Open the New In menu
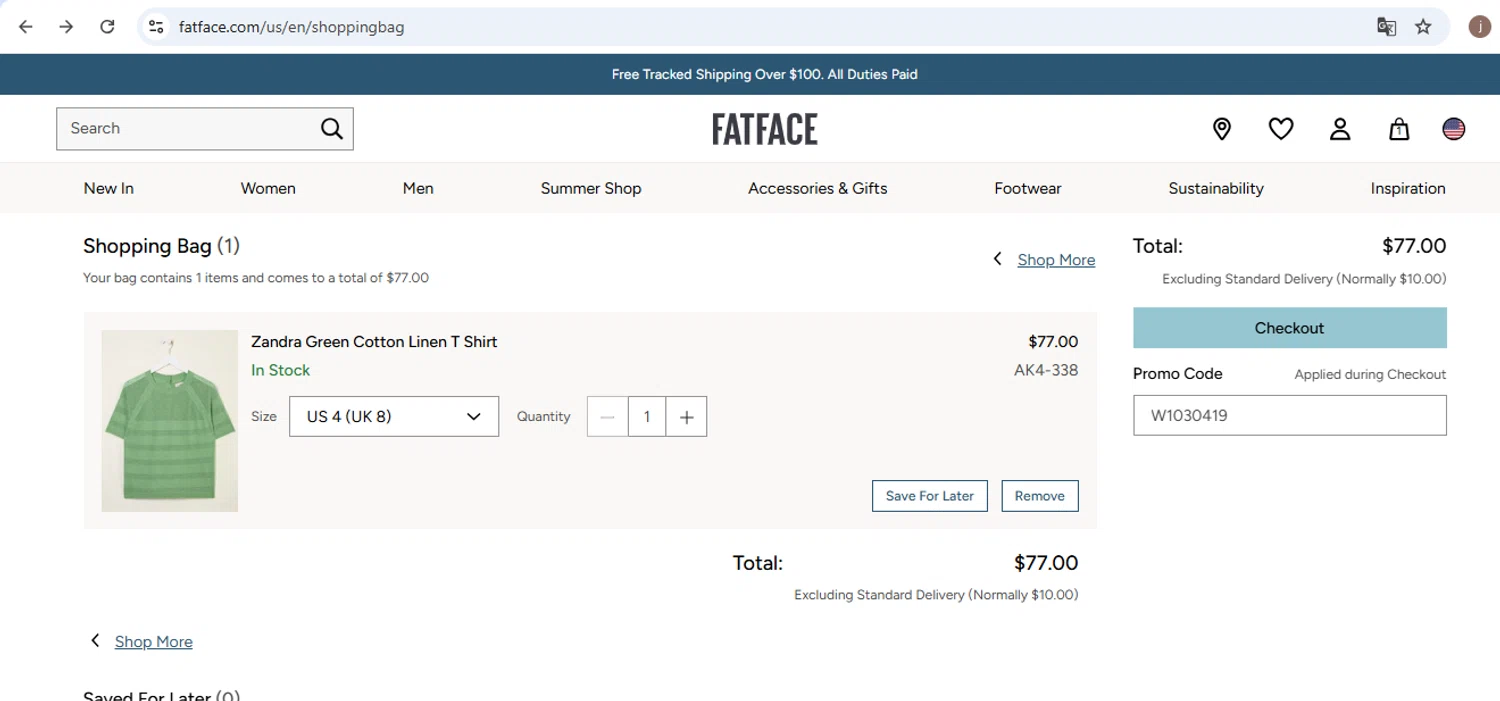Screen dimensions: 1500x701 [x=109, y=188]
